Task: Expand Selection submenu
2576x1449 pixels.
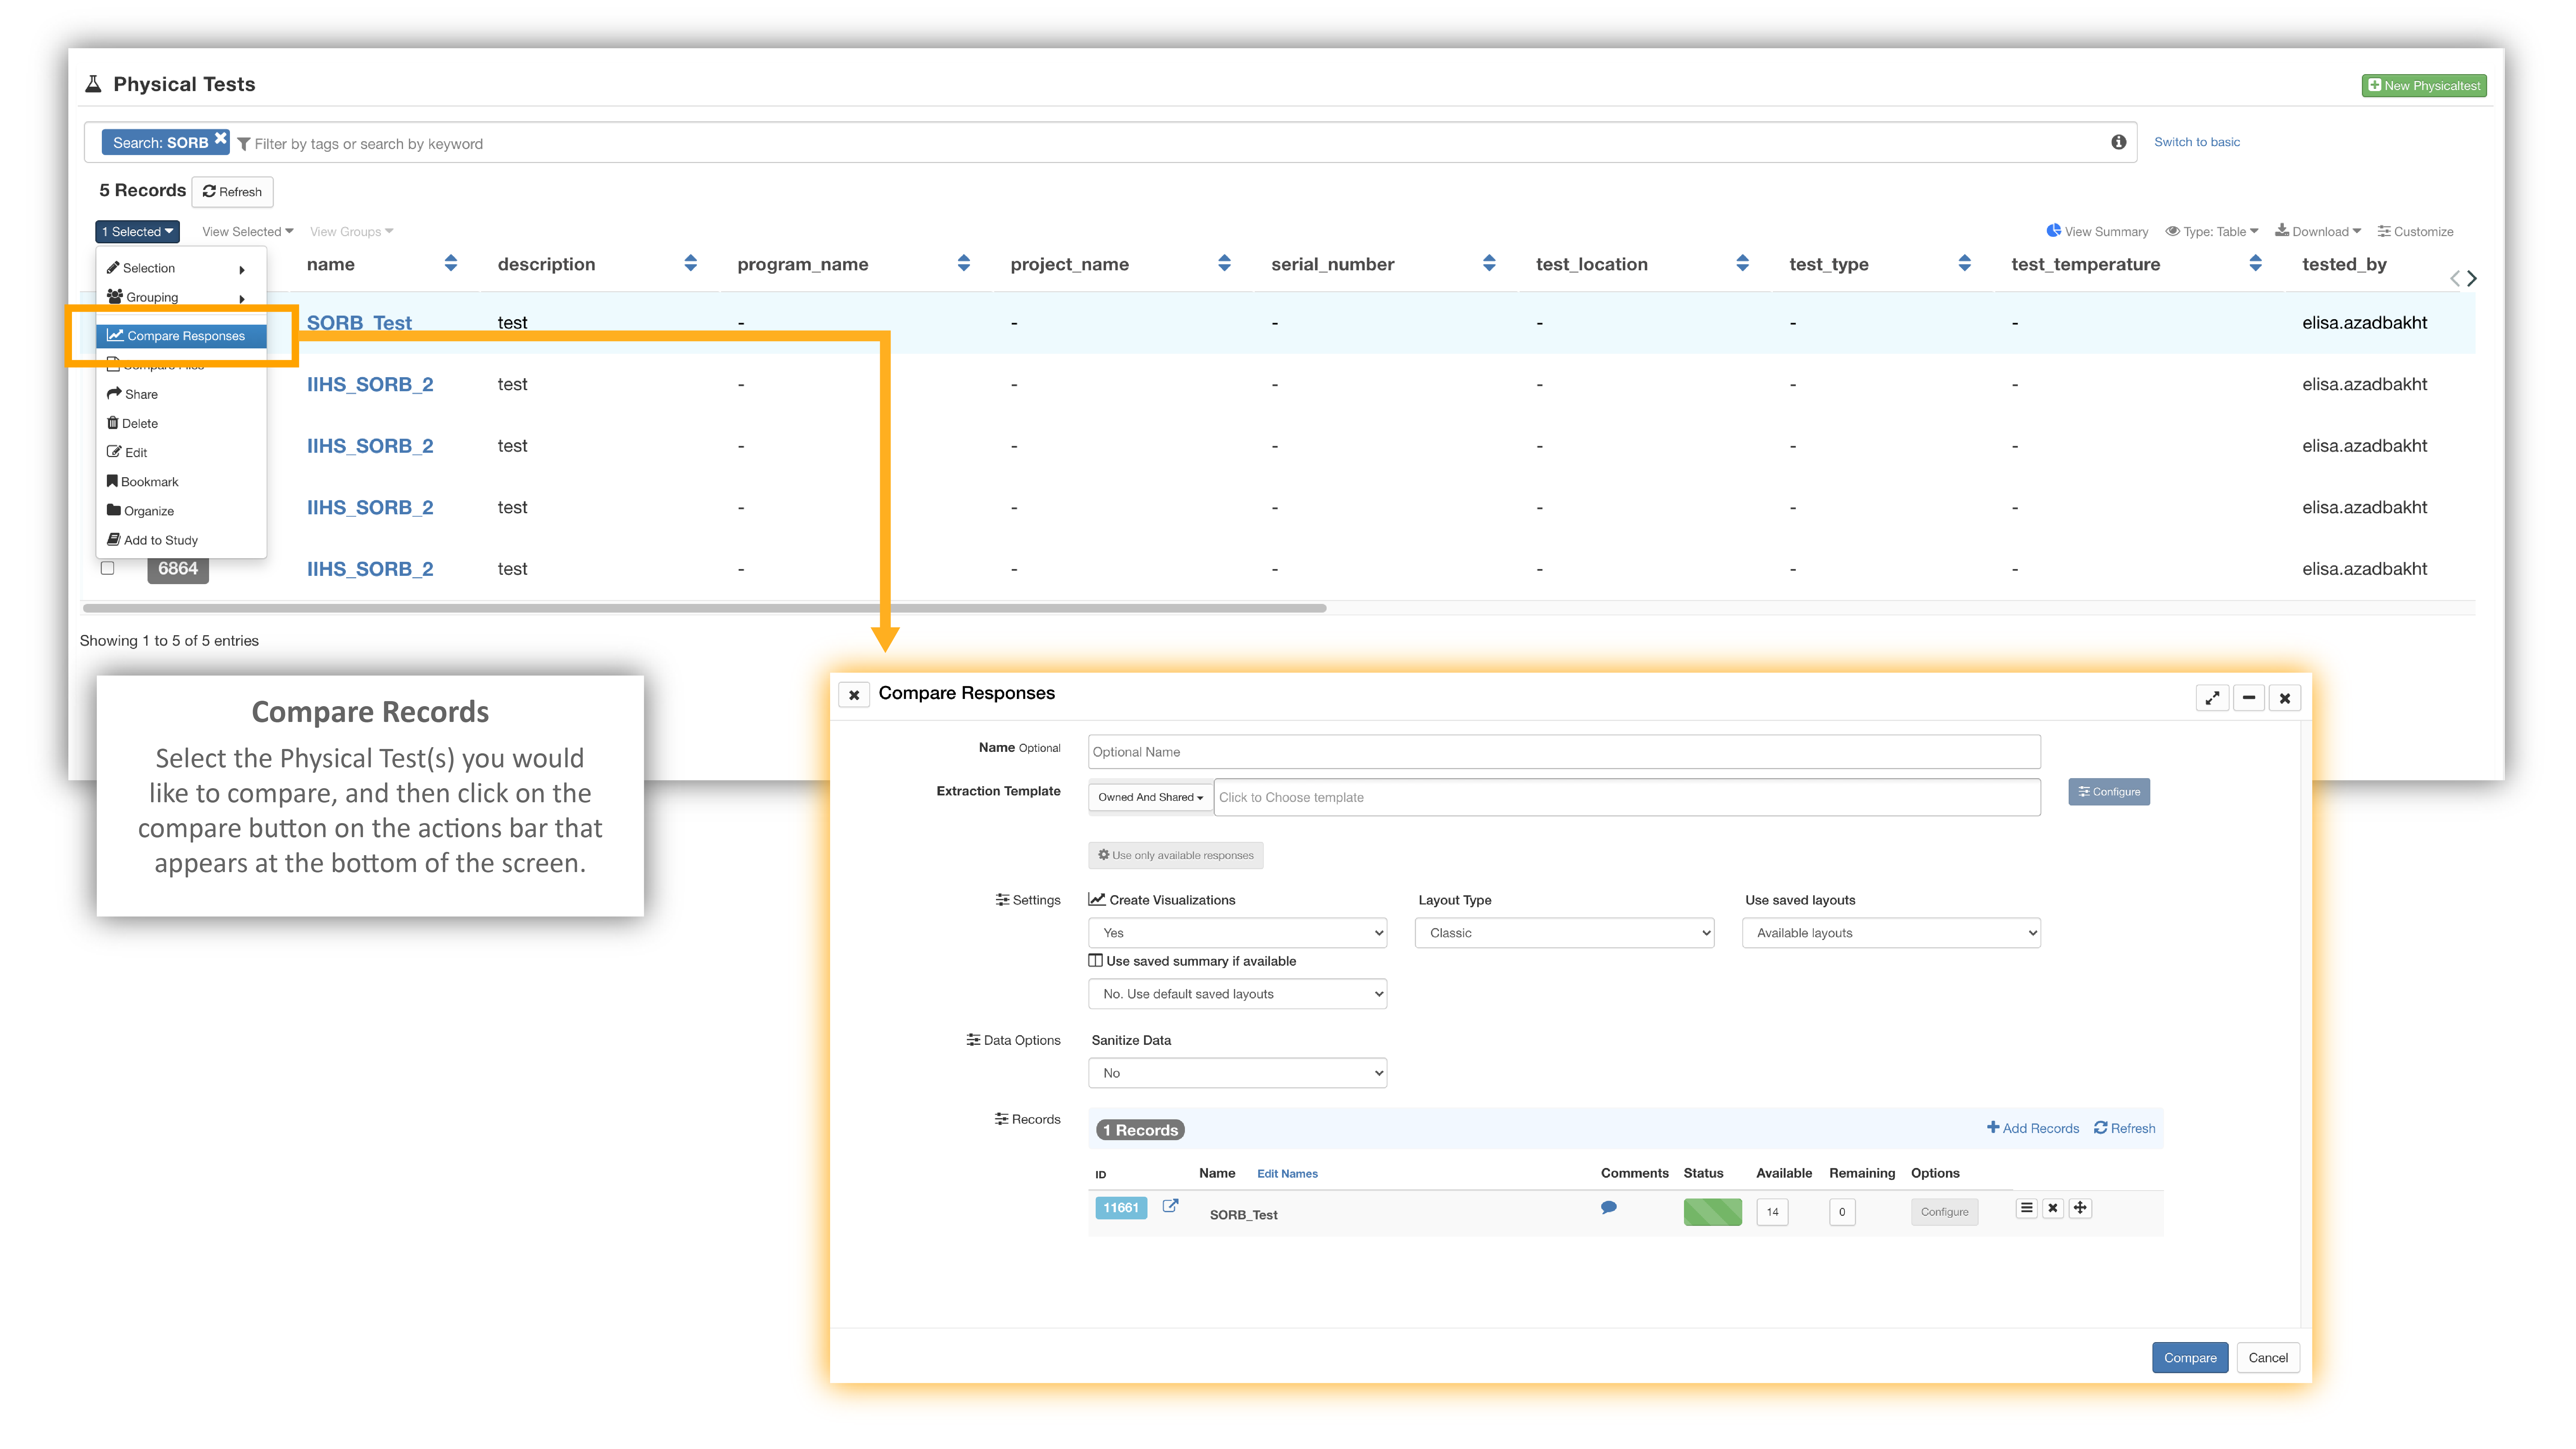Action: point(181,268)
